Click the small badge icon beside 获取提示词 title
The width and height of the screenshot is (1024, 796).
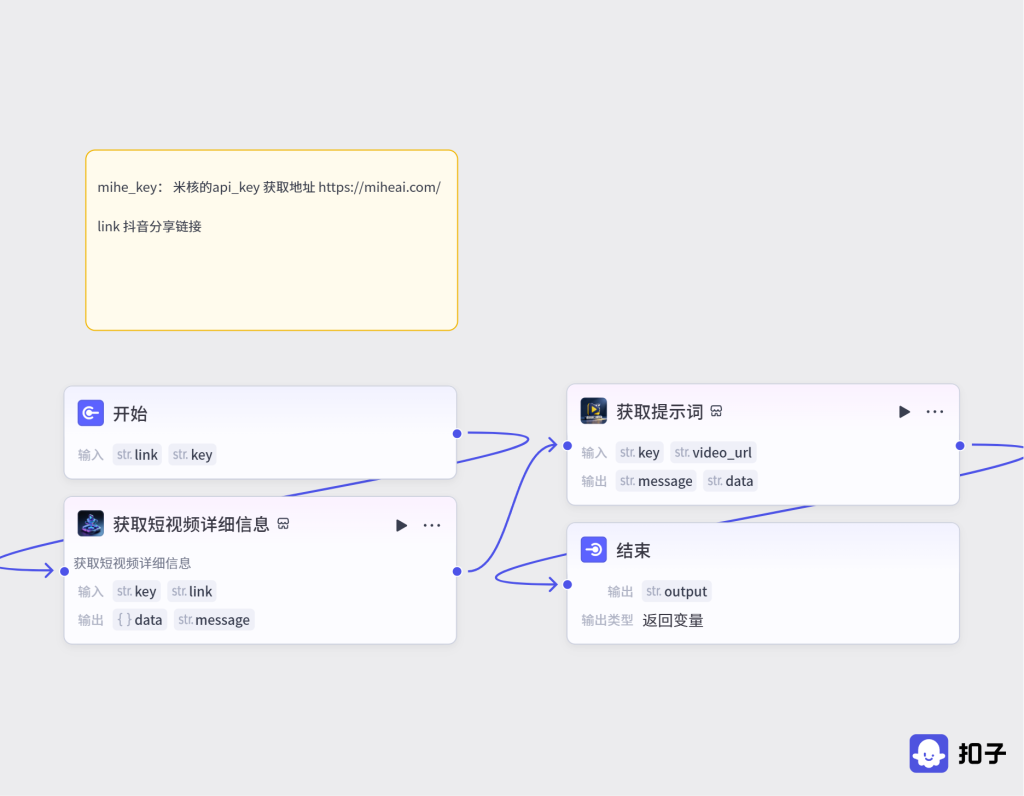coord(716,411)
